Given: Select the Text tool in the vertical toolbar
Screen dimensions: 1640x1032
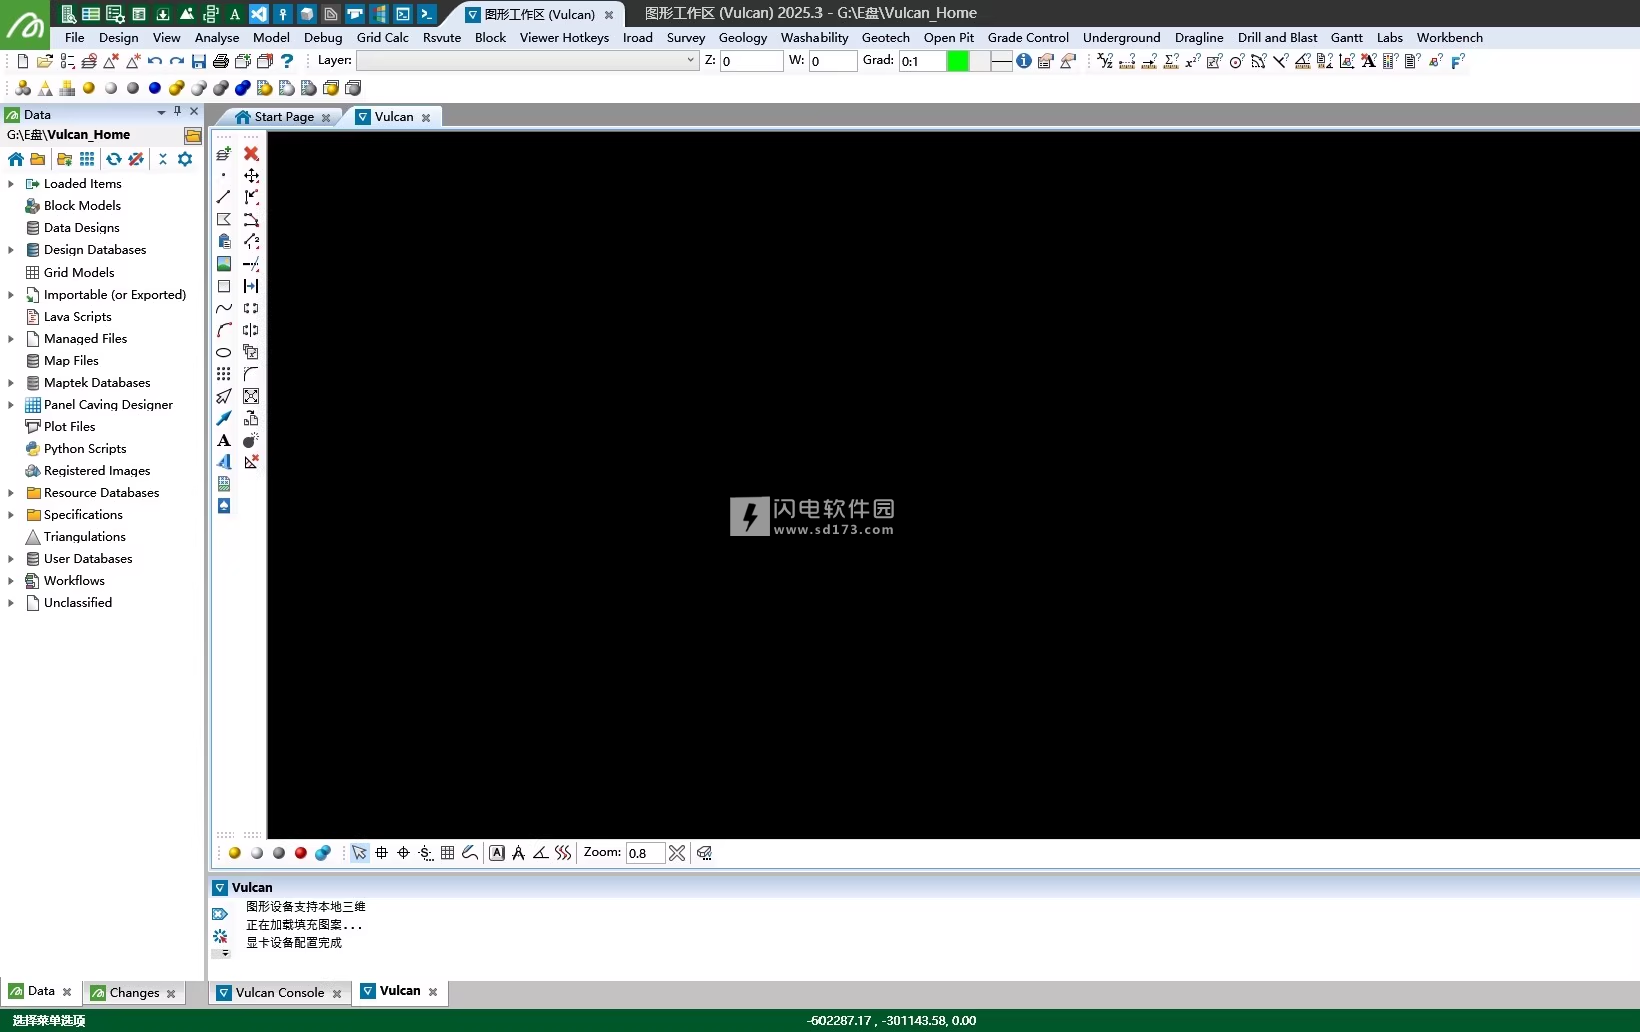Looking at the screenshot, I should [x=224, y=440].
